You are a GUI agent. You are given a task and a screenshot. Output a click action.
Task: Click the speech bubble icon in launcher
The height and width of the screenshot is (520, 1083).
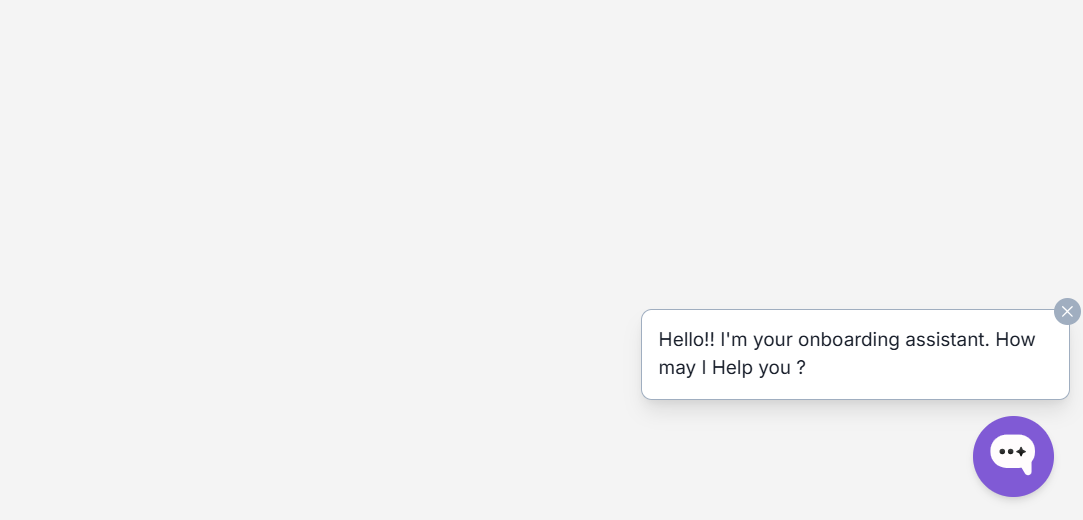pyautogui.click(x=1012, y=454)
